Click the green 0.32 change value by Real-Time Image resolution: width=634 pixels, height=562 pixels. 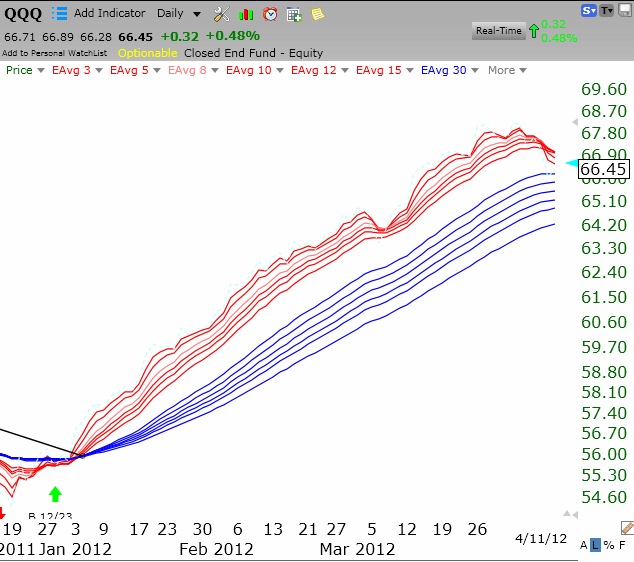(553, 24)
